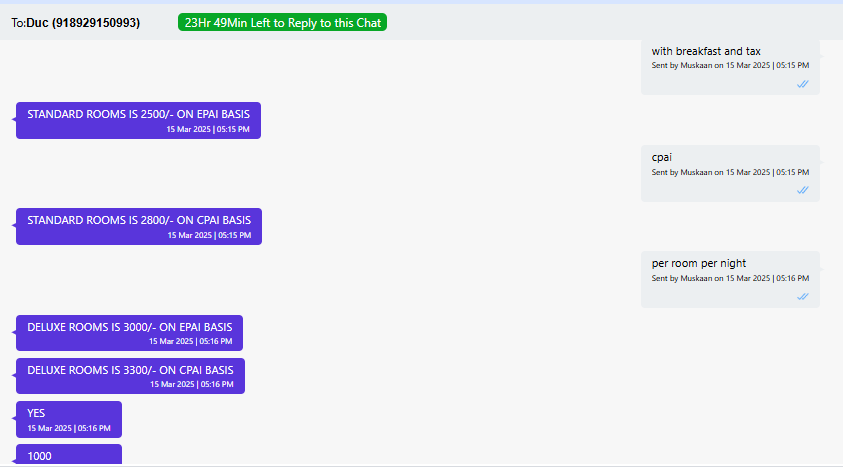The height and width of the screenshot is (468, 843).
Task: Click timestamp under 'STANDARD ROOMS IS 2500' message
Action: point(208,129)
